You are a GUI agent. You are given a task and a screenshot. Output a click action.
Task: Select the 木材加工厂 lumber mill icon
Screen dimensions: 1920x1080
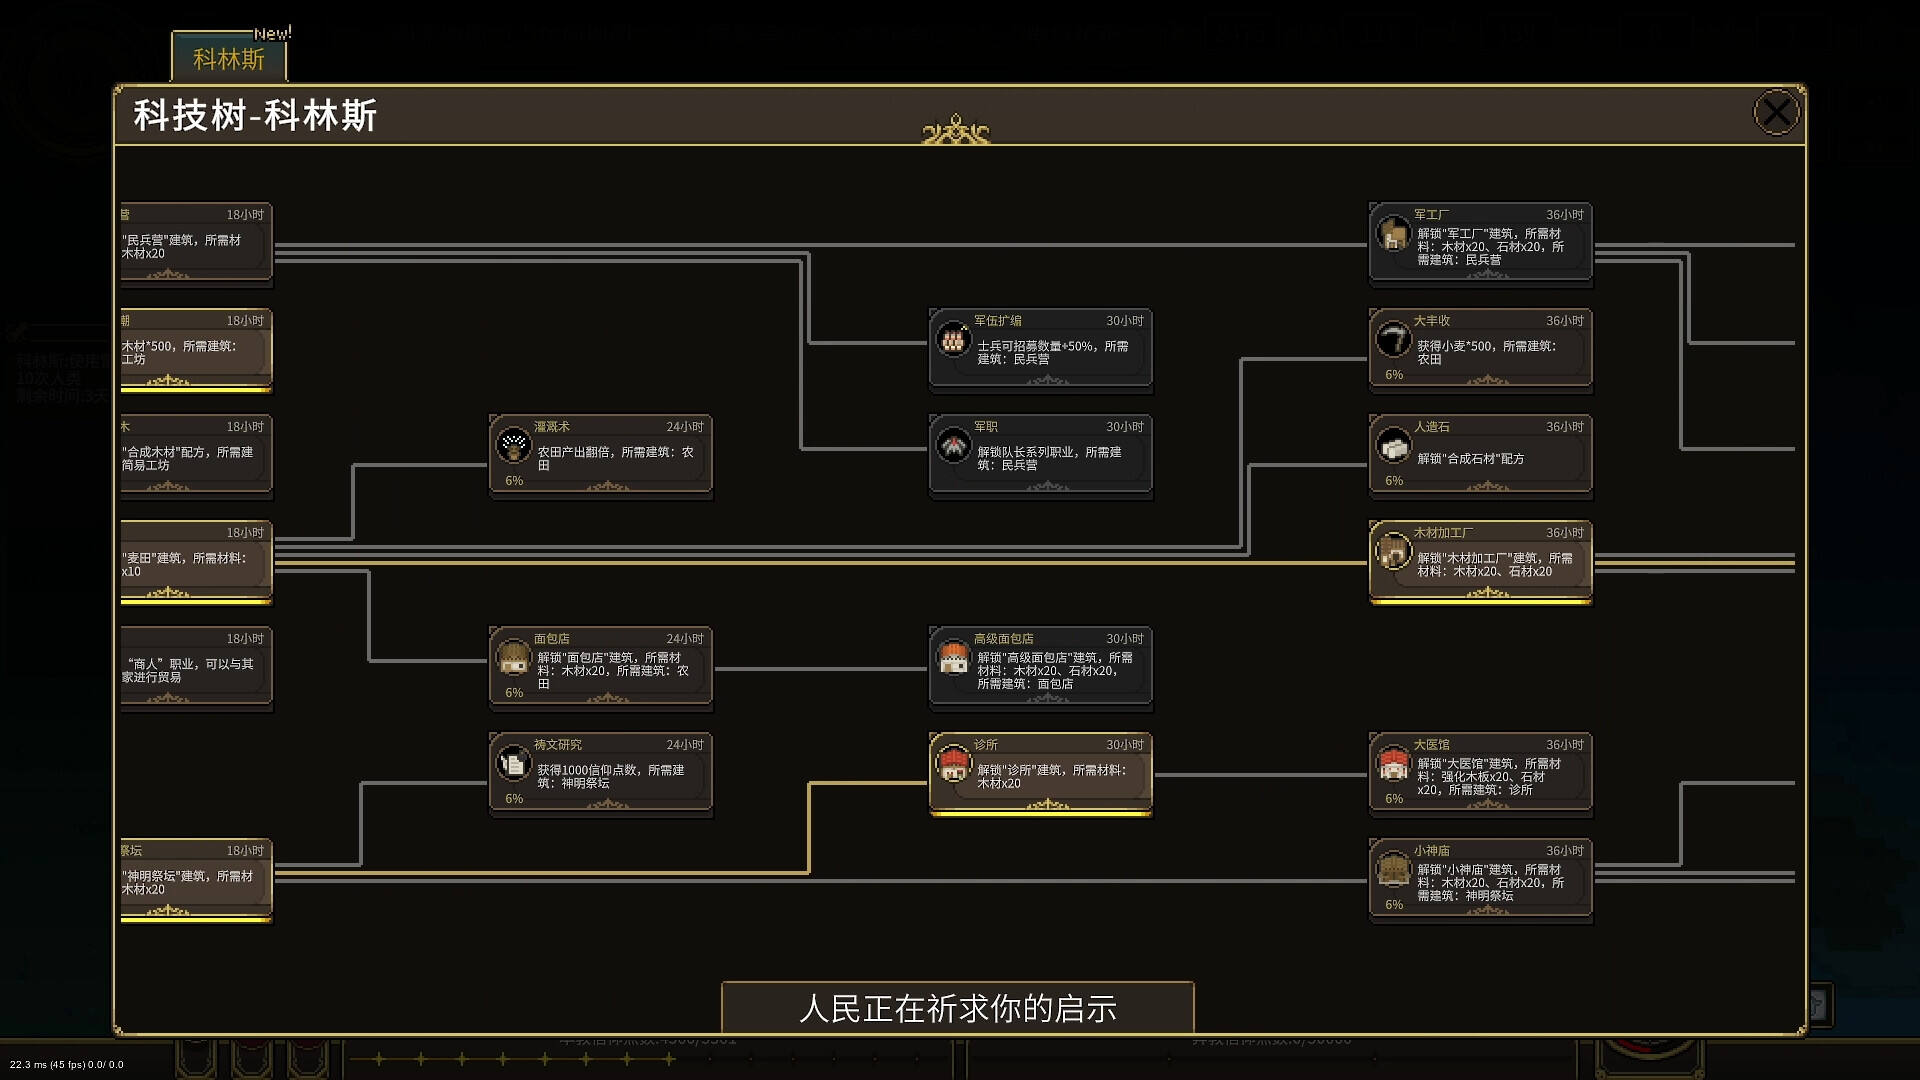pos(1394,553)
